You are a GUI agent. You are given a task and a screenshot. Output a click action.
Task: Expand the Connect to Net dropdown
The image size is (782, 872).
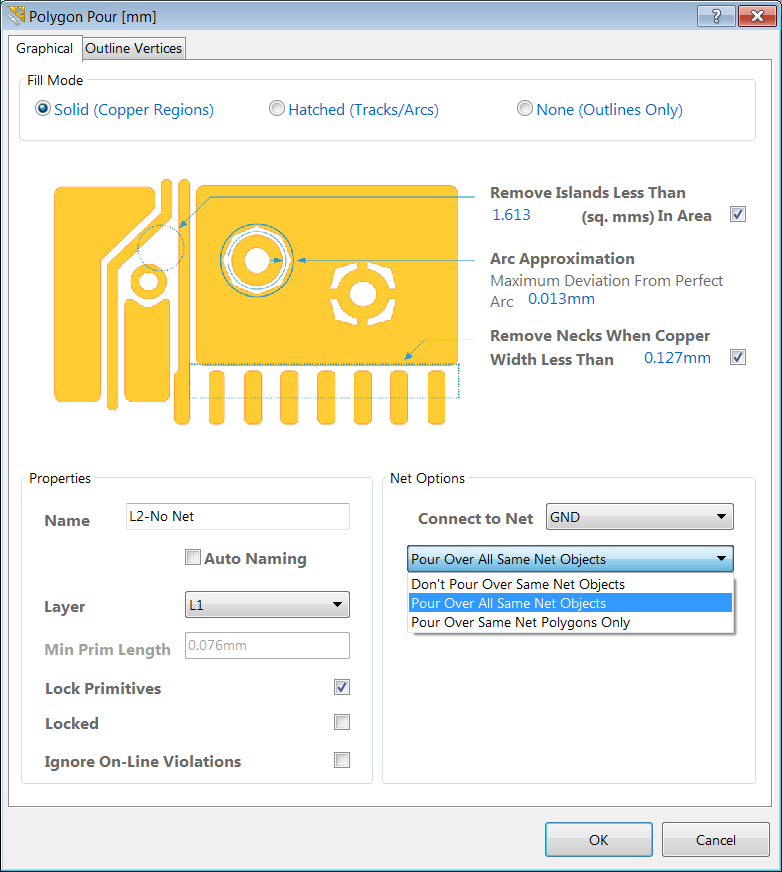pyautogui.click(x=639, y=517)
